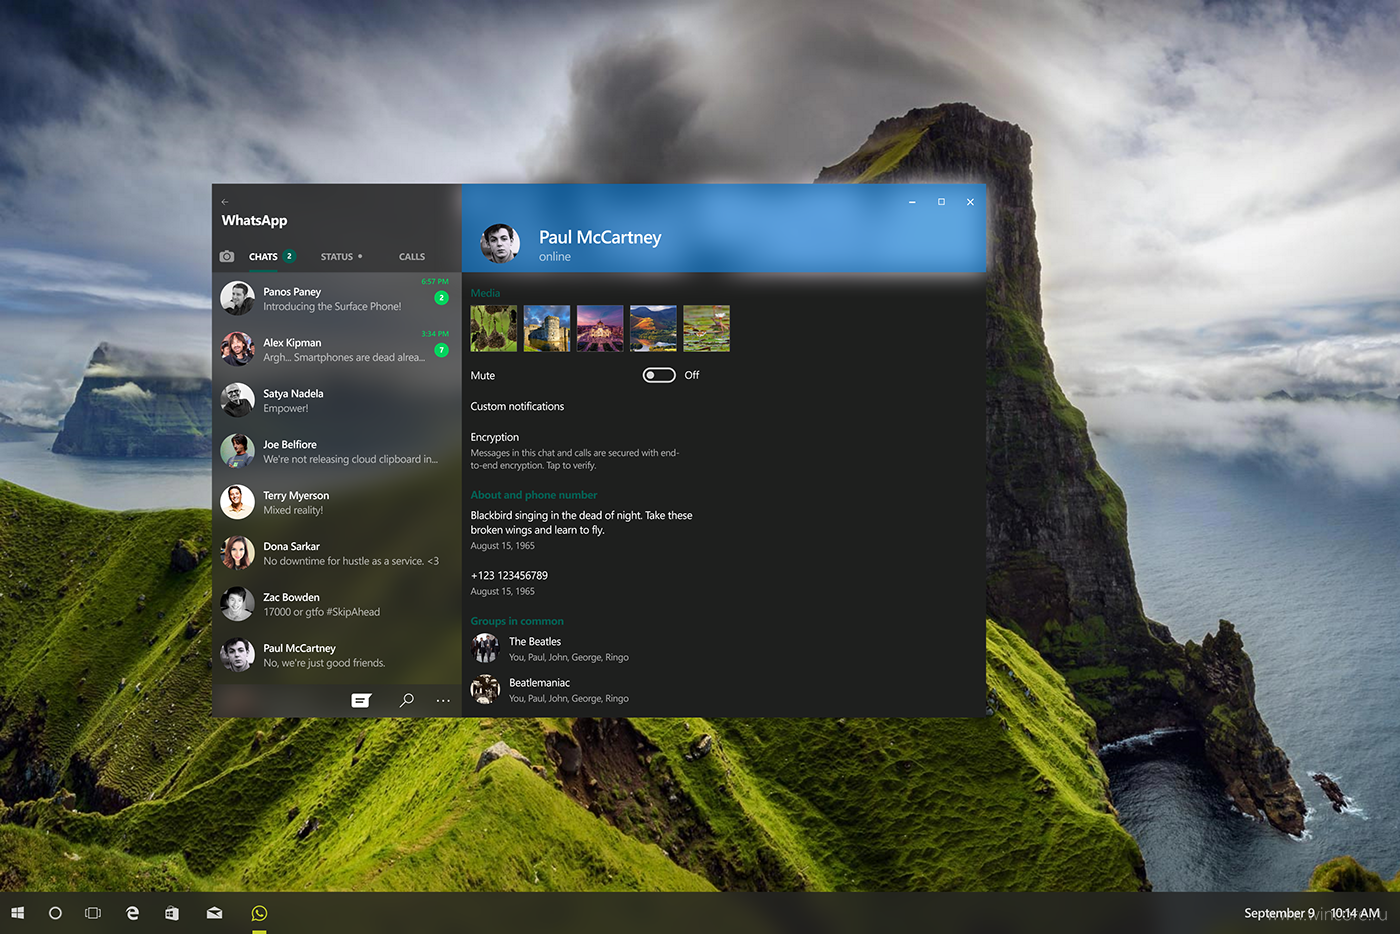1400x934 pixels.
Task: Launch Edge browser from taskbar
Action: click(x=132, y=913)
